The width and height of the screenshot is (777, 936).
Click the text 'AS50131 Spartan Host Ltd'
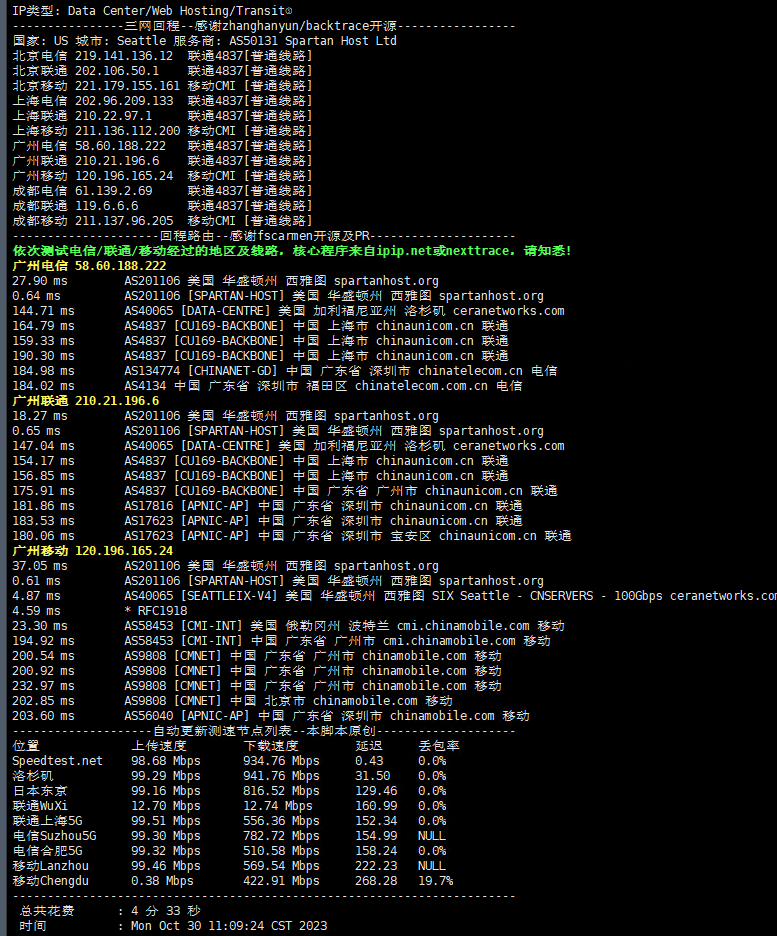[313, 41]
